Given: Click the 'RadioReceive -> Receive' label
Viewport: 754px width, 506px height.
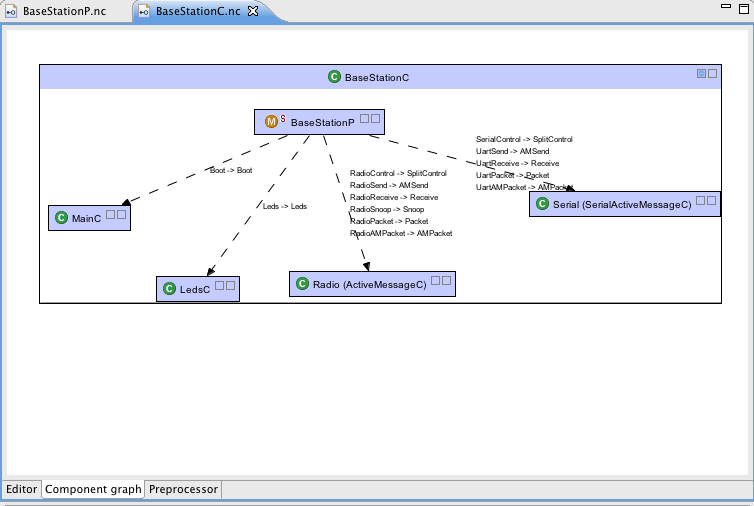Looking at the screenshot, I should pyautogui.click(x=394, y=197).
